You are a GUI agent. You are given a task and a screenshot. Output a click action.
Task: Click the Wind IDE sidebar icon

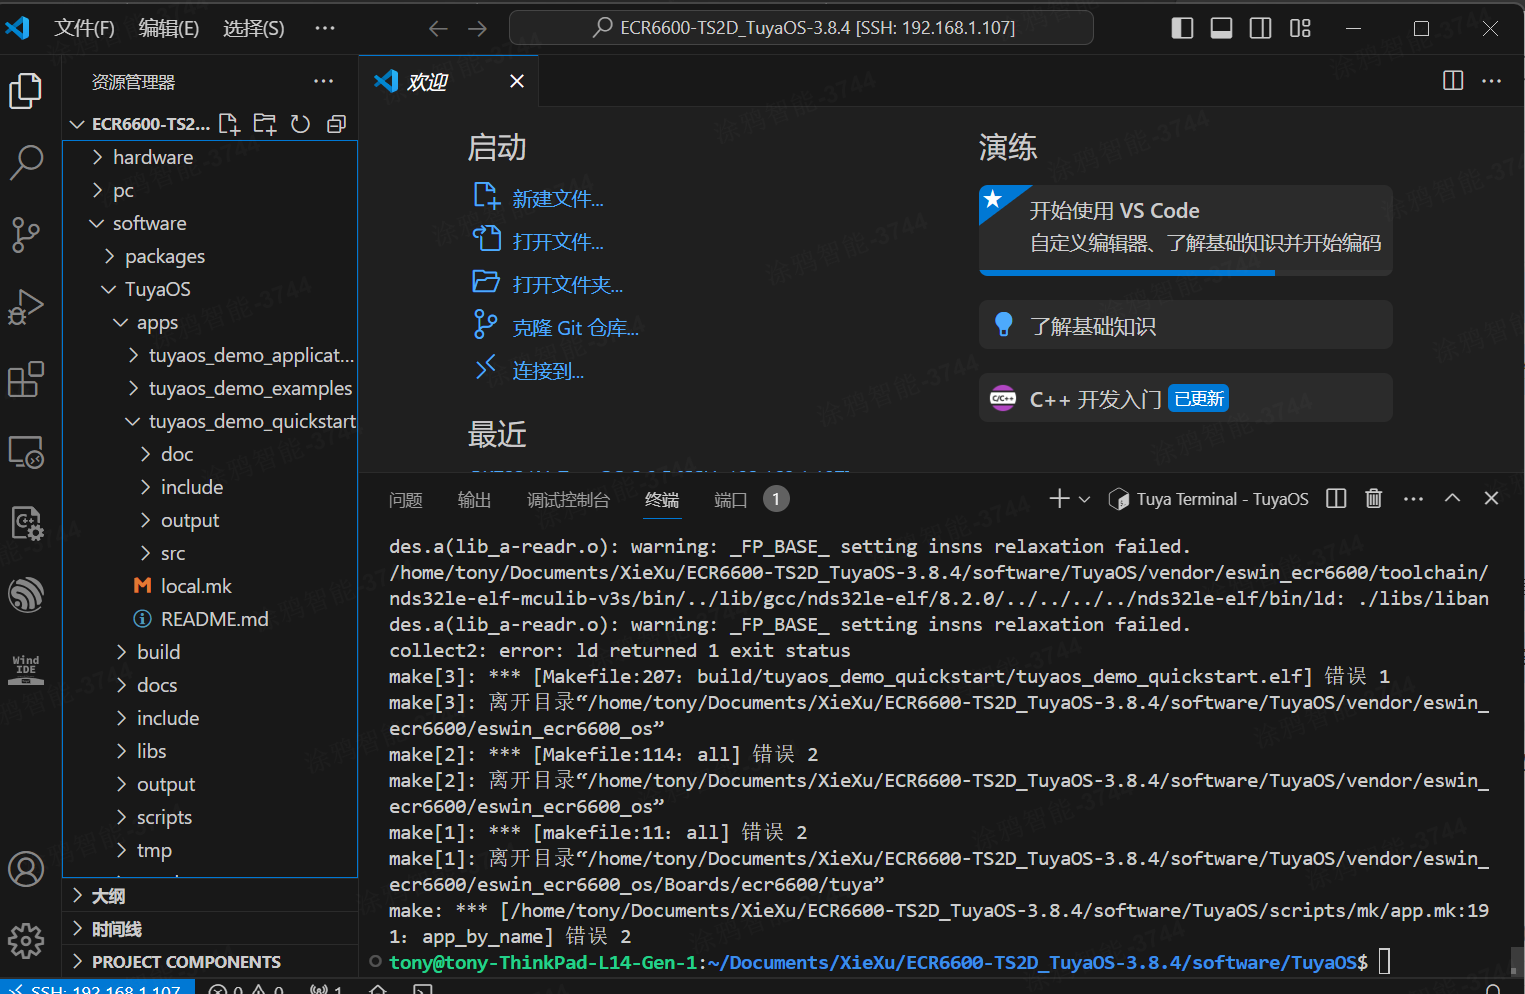point(26,668)
